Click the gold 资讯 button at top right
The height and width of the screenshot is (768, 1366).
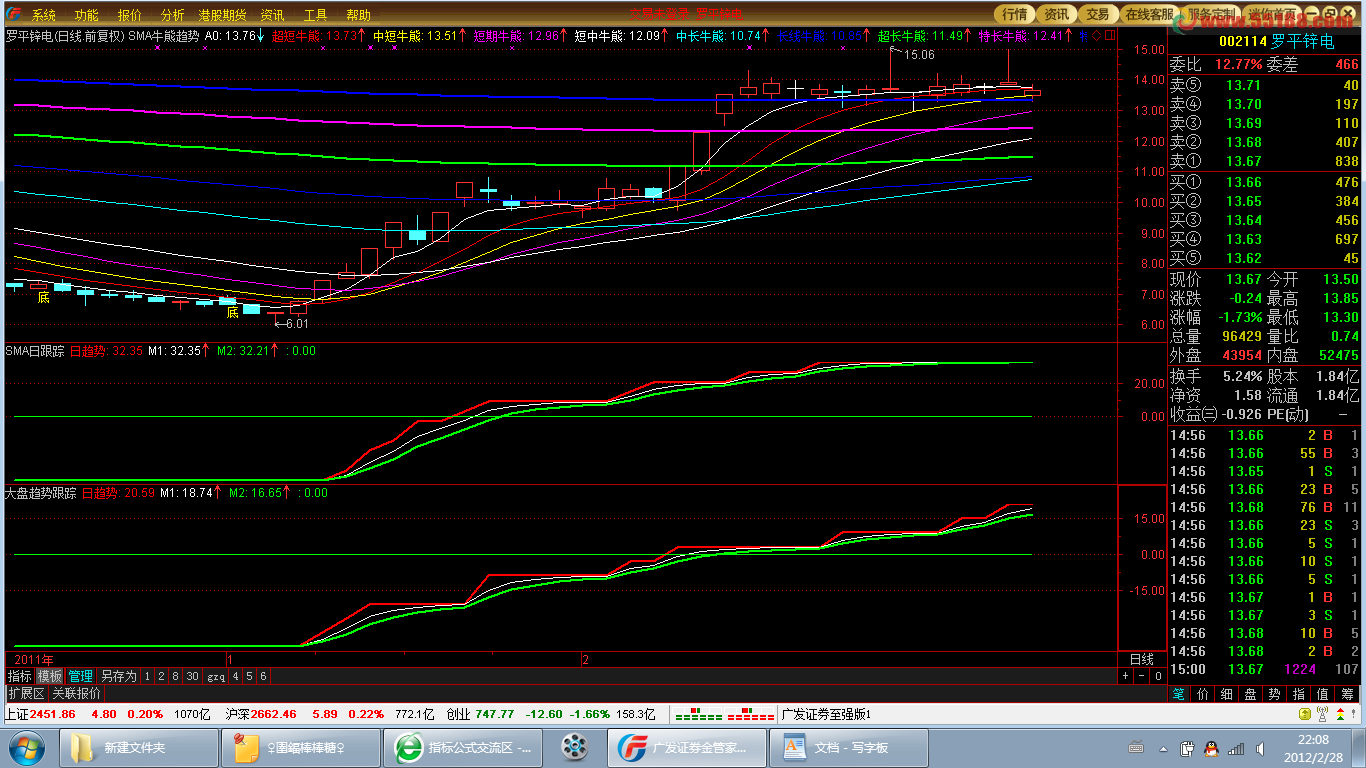[1056, 14]
